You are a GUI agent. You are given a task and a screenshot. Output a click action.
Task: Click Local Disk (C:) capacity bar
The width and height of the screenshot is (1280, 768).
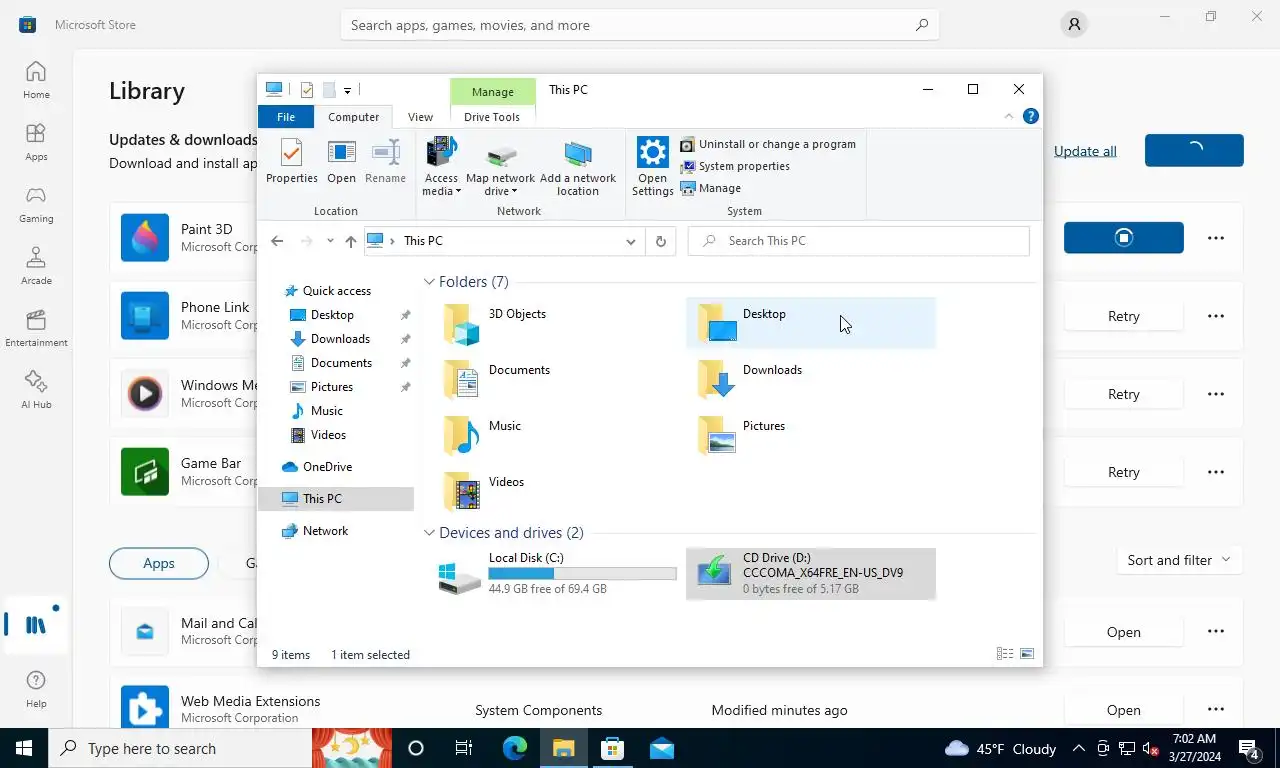click(x=582, y=574)
